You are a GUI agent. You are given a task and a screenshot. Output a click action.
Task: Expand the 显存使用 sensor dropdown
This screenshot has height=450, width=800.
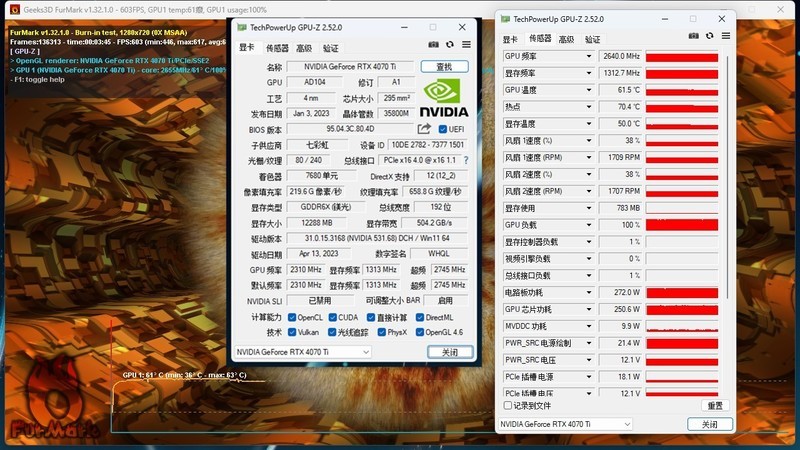[589, 208]
